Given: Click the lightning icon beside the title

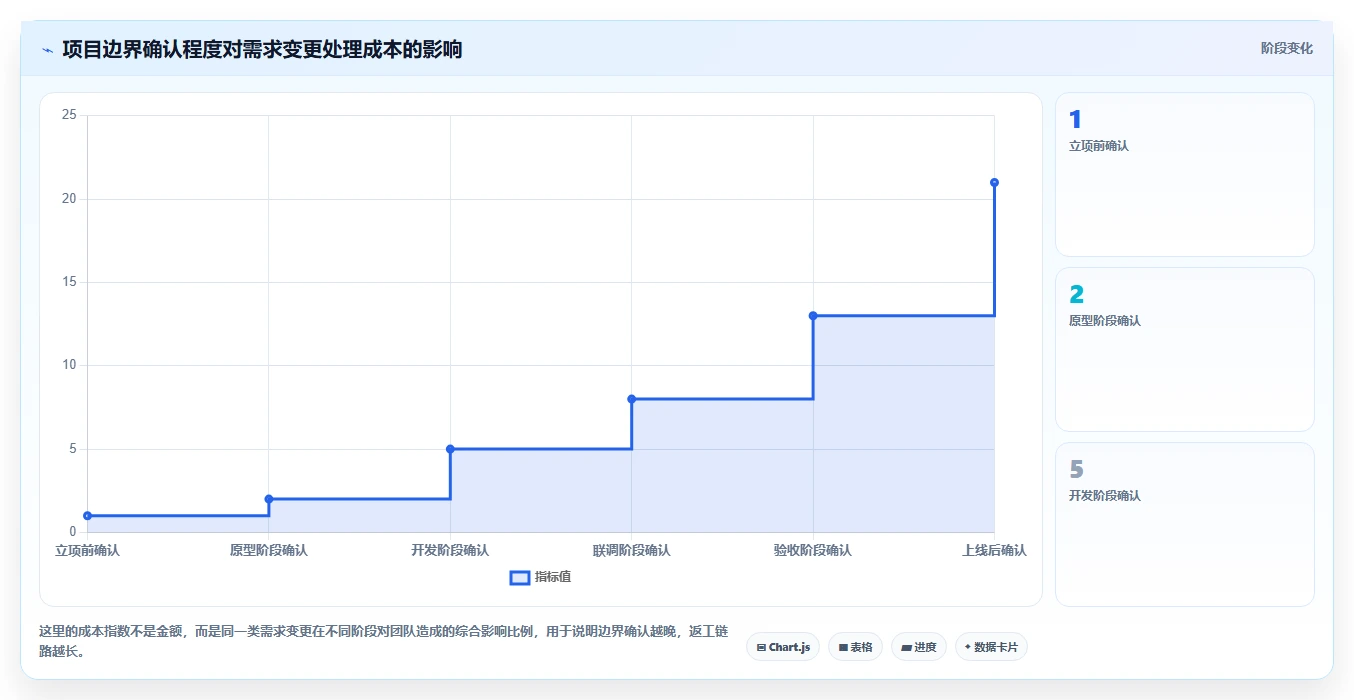Looking at the screenshot, I should [x=48, y=49].
